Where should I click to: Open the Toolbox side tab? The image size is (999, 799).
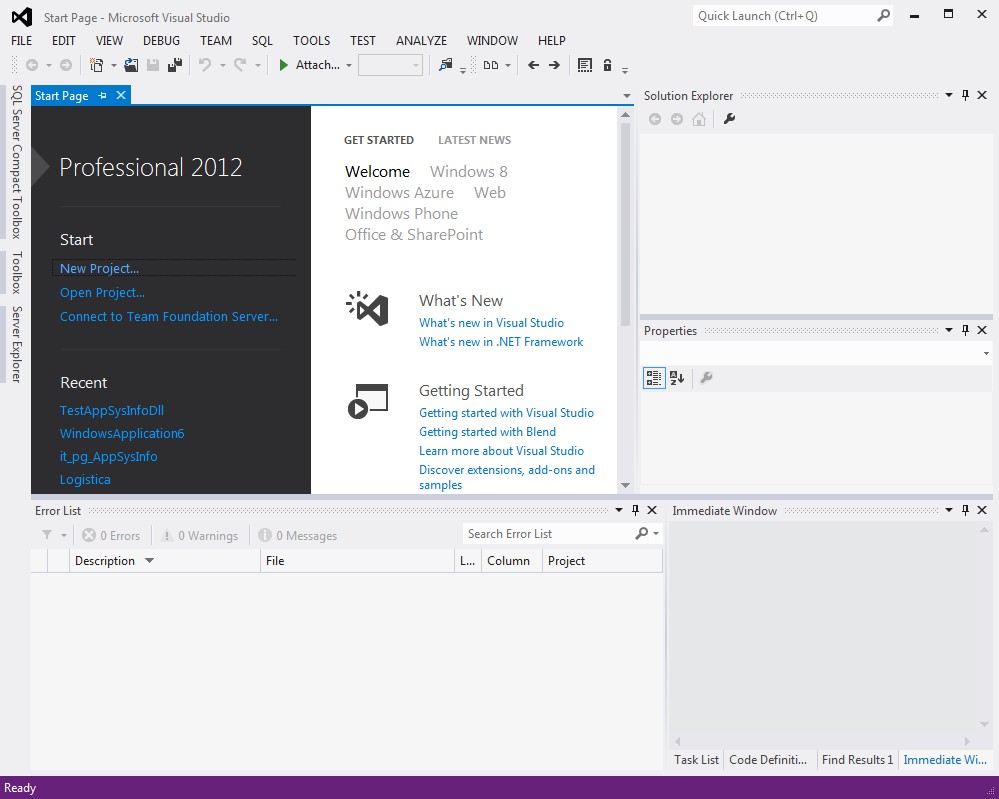coord(17,272)
